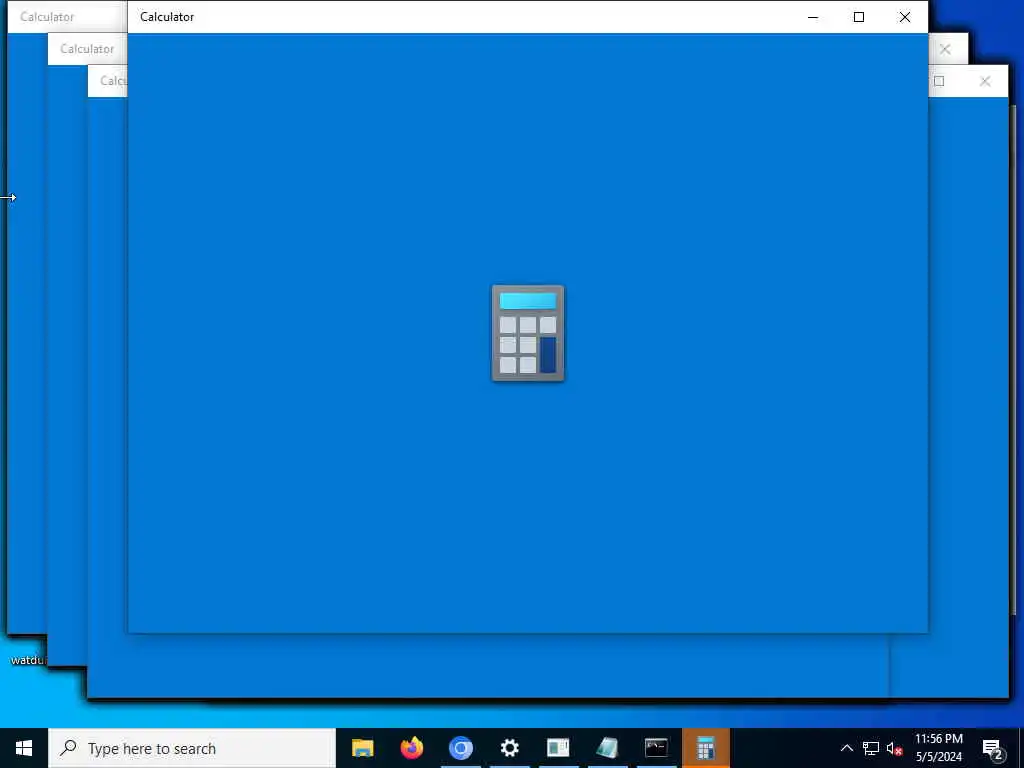Open File Explorer from the taskbar
This screenshot has height=768, width=1024.
point(362,748)
